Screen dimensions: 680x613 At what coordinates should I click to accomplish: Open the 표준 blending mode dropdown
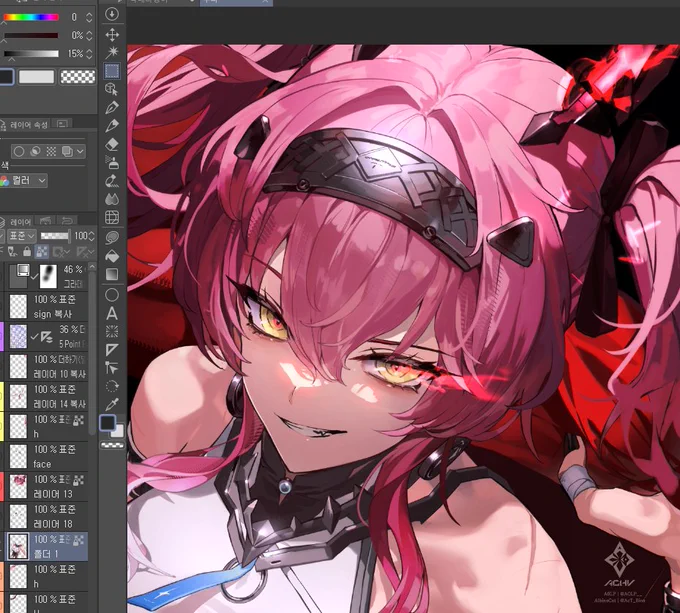(21, 236)
